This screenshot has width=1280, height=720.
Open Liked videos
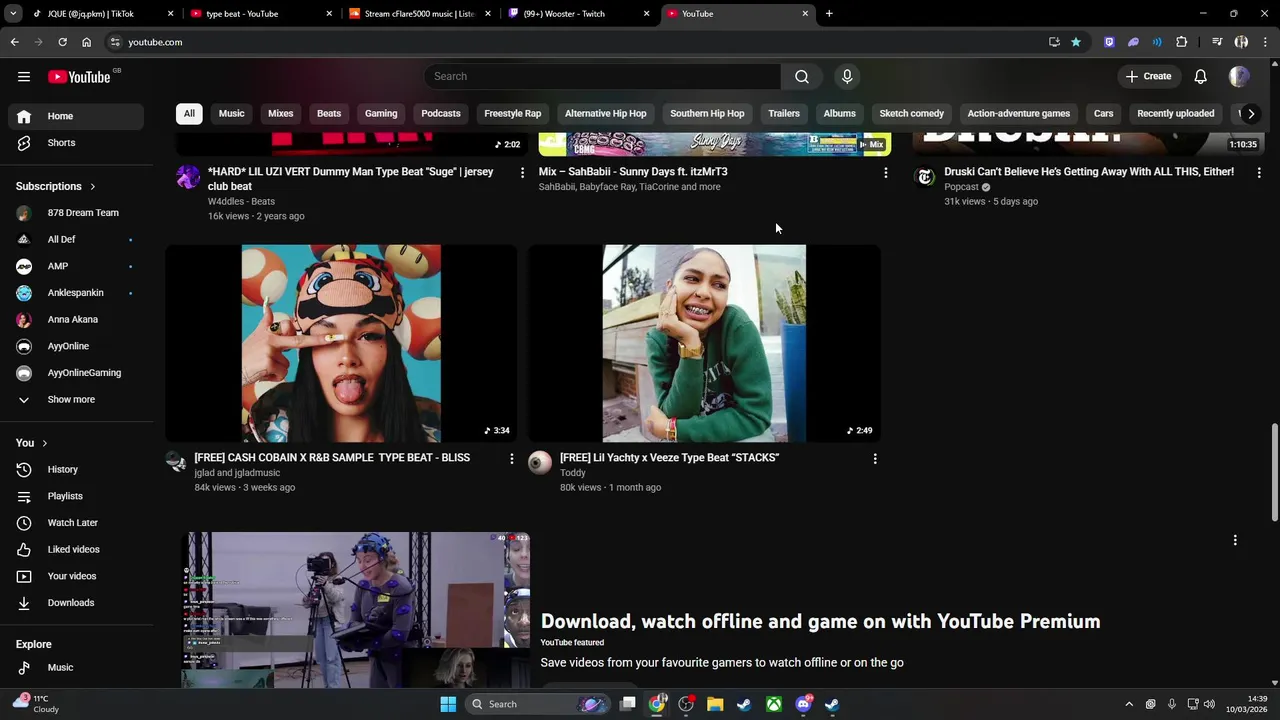click(76, 550)
